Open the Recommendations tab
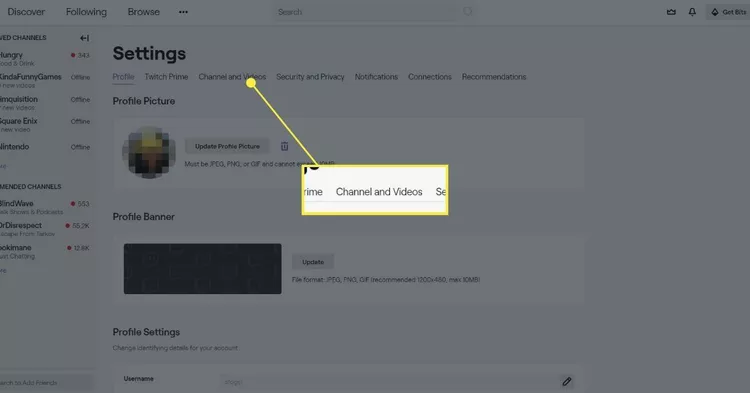750x393 pixels. pos(494,77)
